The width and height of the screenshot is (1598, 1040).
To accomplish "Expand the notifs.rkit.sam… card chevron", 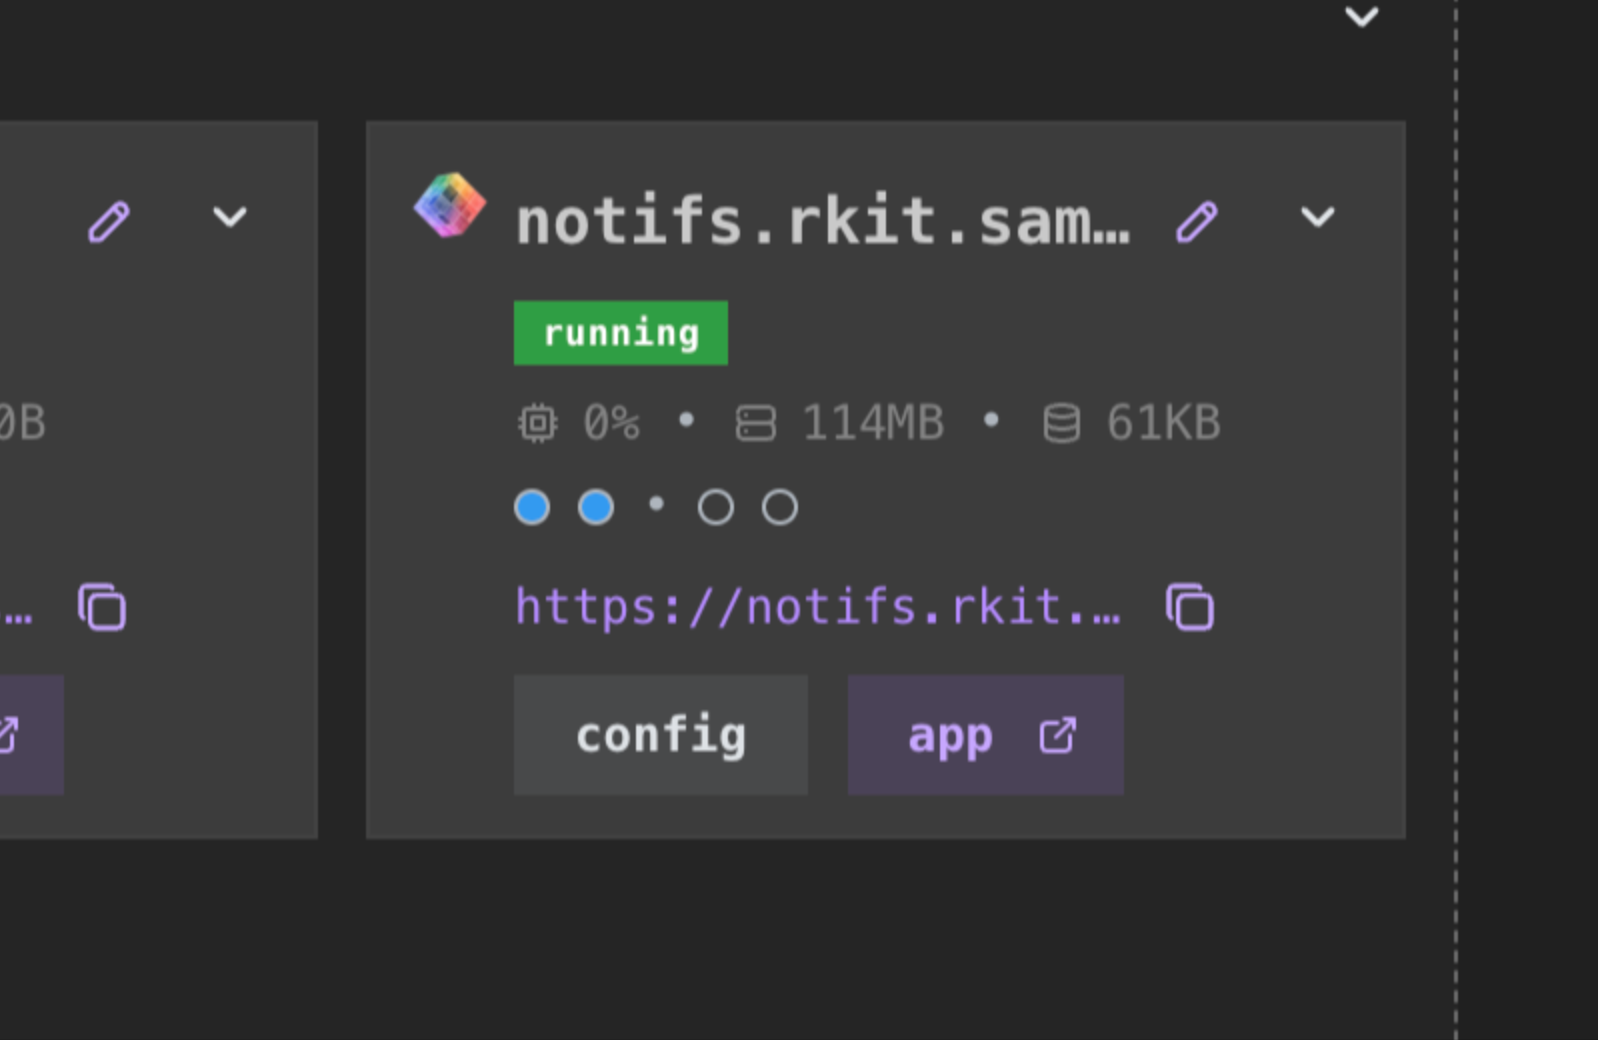I will click(1317, 217).
